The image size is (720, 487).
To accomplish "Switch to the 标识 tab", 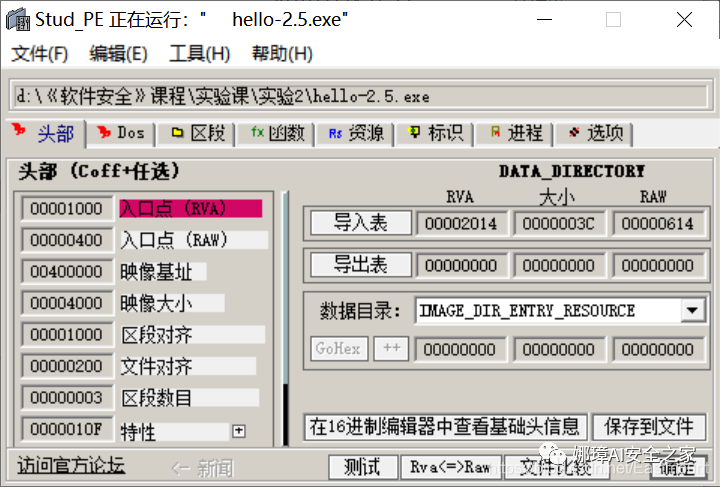I will click(435, 134).
